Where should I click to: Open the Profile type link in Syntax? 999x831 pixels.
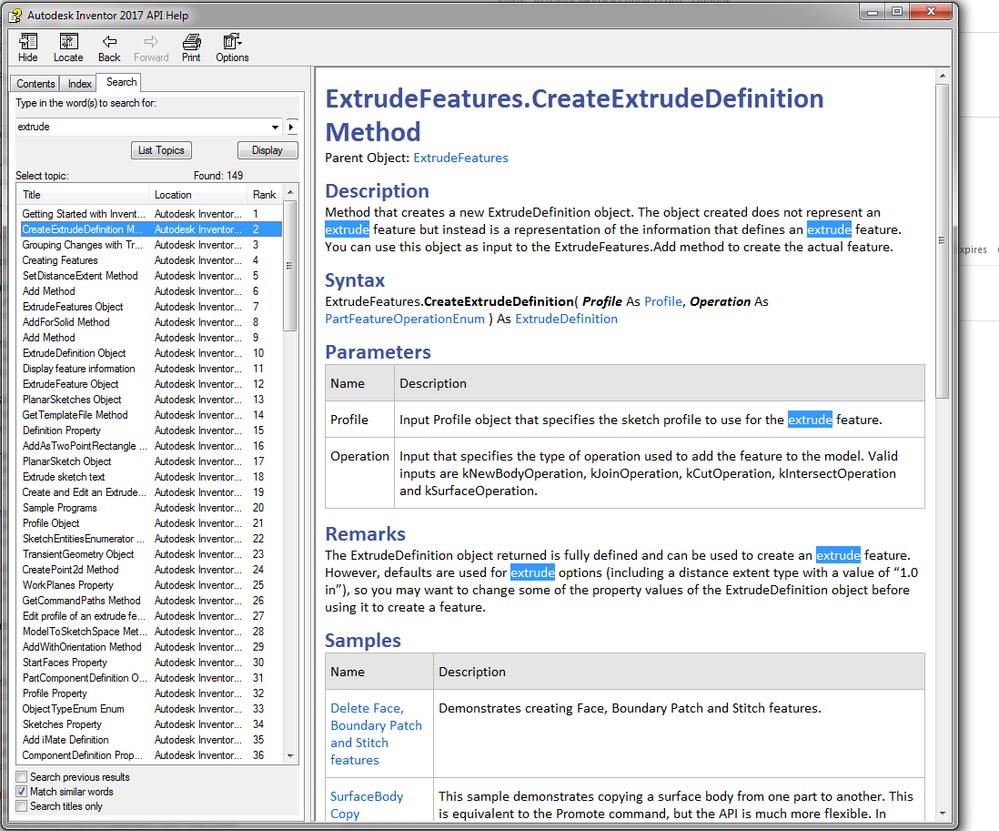(663, 301)
